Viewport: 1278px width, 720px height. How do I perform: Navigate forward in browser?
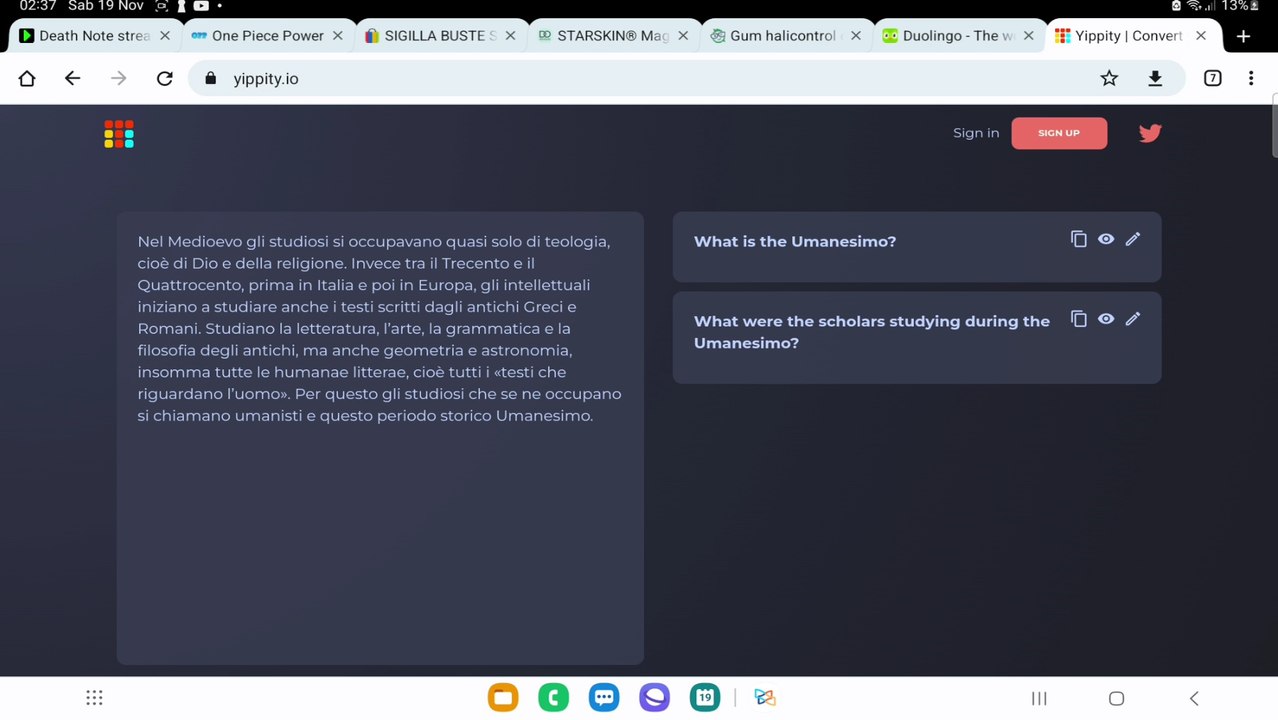[x=119, y=78]
